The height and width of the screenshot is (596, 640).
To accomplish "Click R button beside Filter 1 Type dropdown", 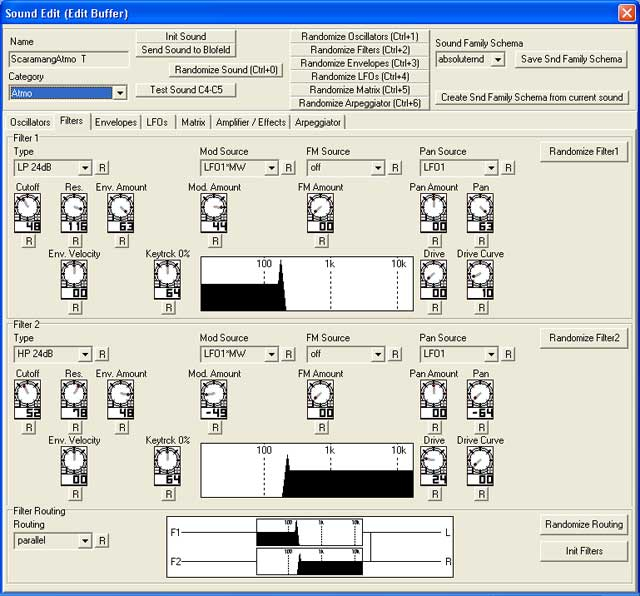I will pos(103,167).
